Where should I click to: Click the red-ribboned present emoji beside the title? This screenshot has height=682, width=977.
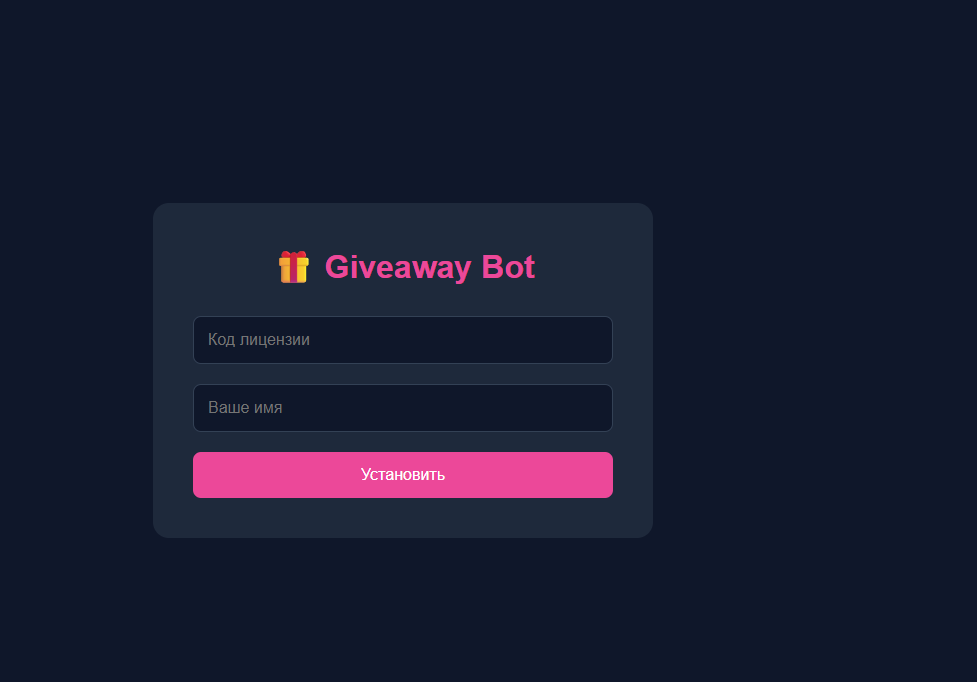tap(293, 267)
